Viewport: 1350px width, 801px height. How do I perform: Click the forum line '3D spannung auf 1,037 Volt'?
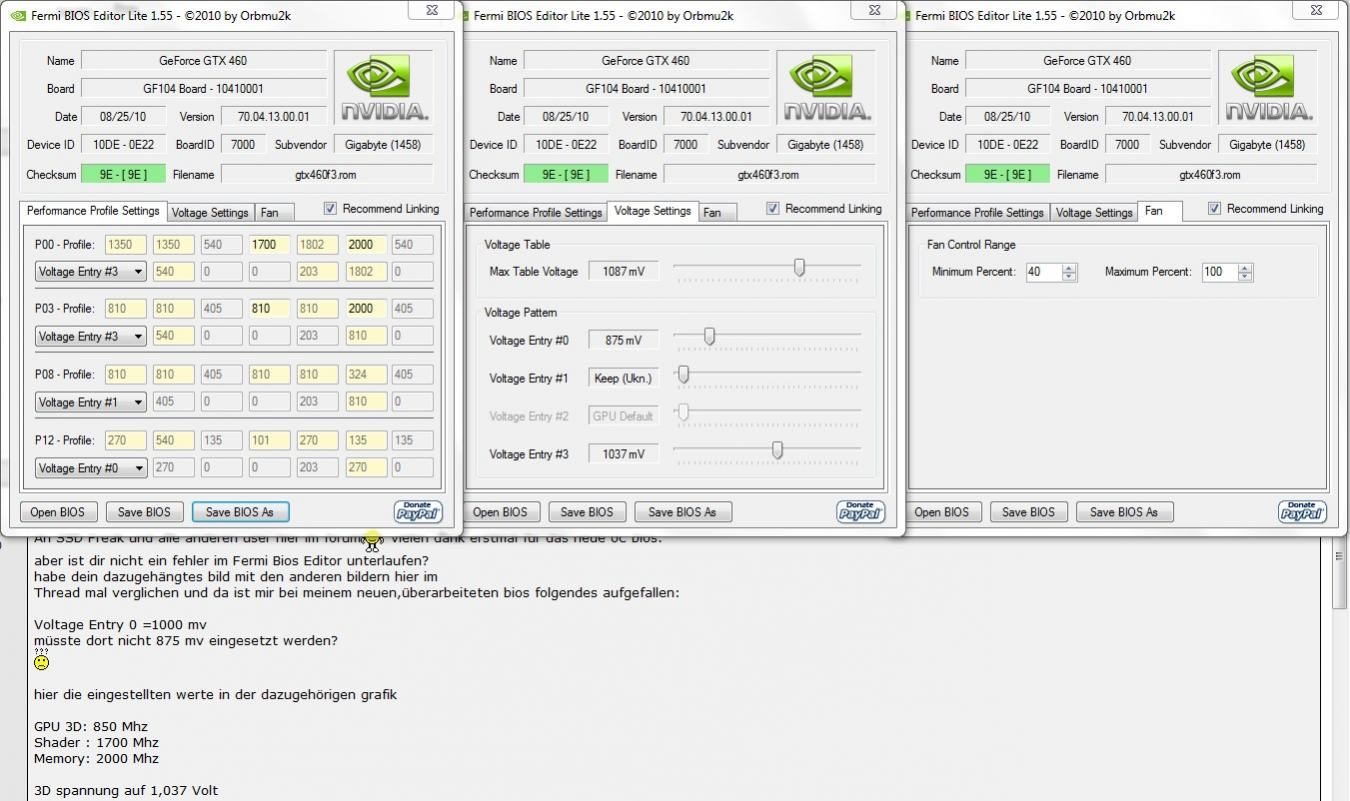pyautogui.click(x=126, y=790)
